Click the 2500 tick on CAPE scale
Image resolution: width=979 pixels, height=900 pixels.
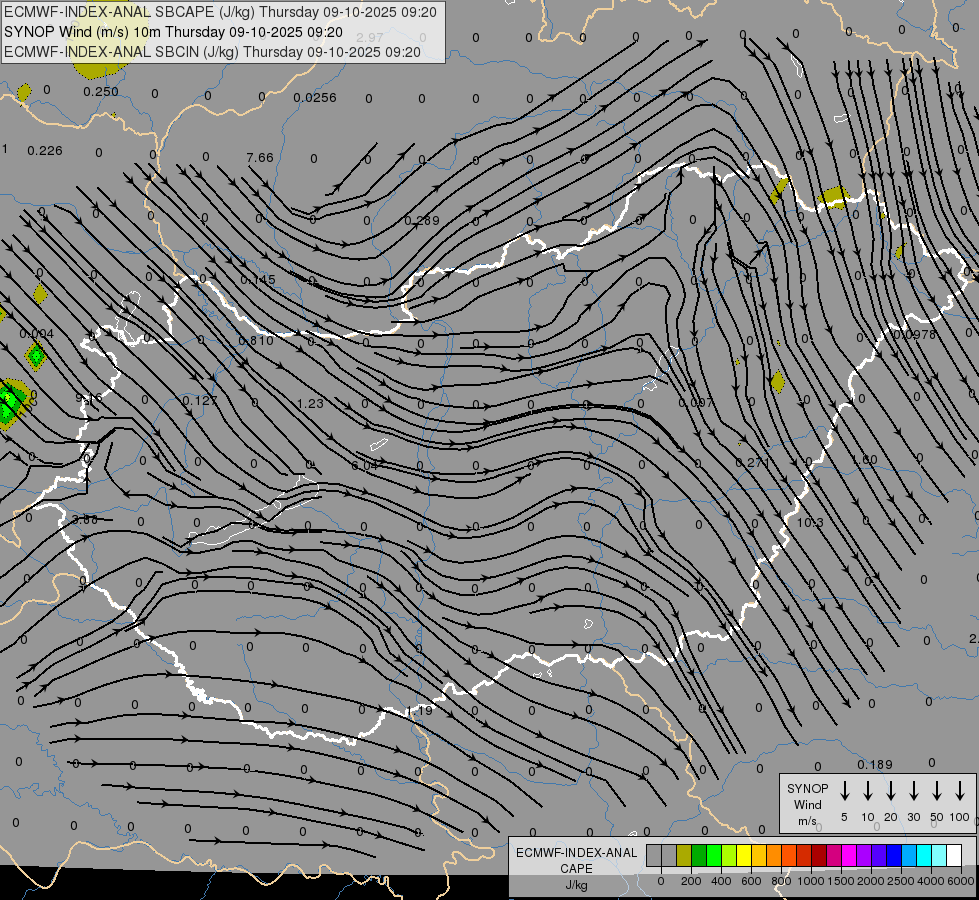tap(900, 881)
